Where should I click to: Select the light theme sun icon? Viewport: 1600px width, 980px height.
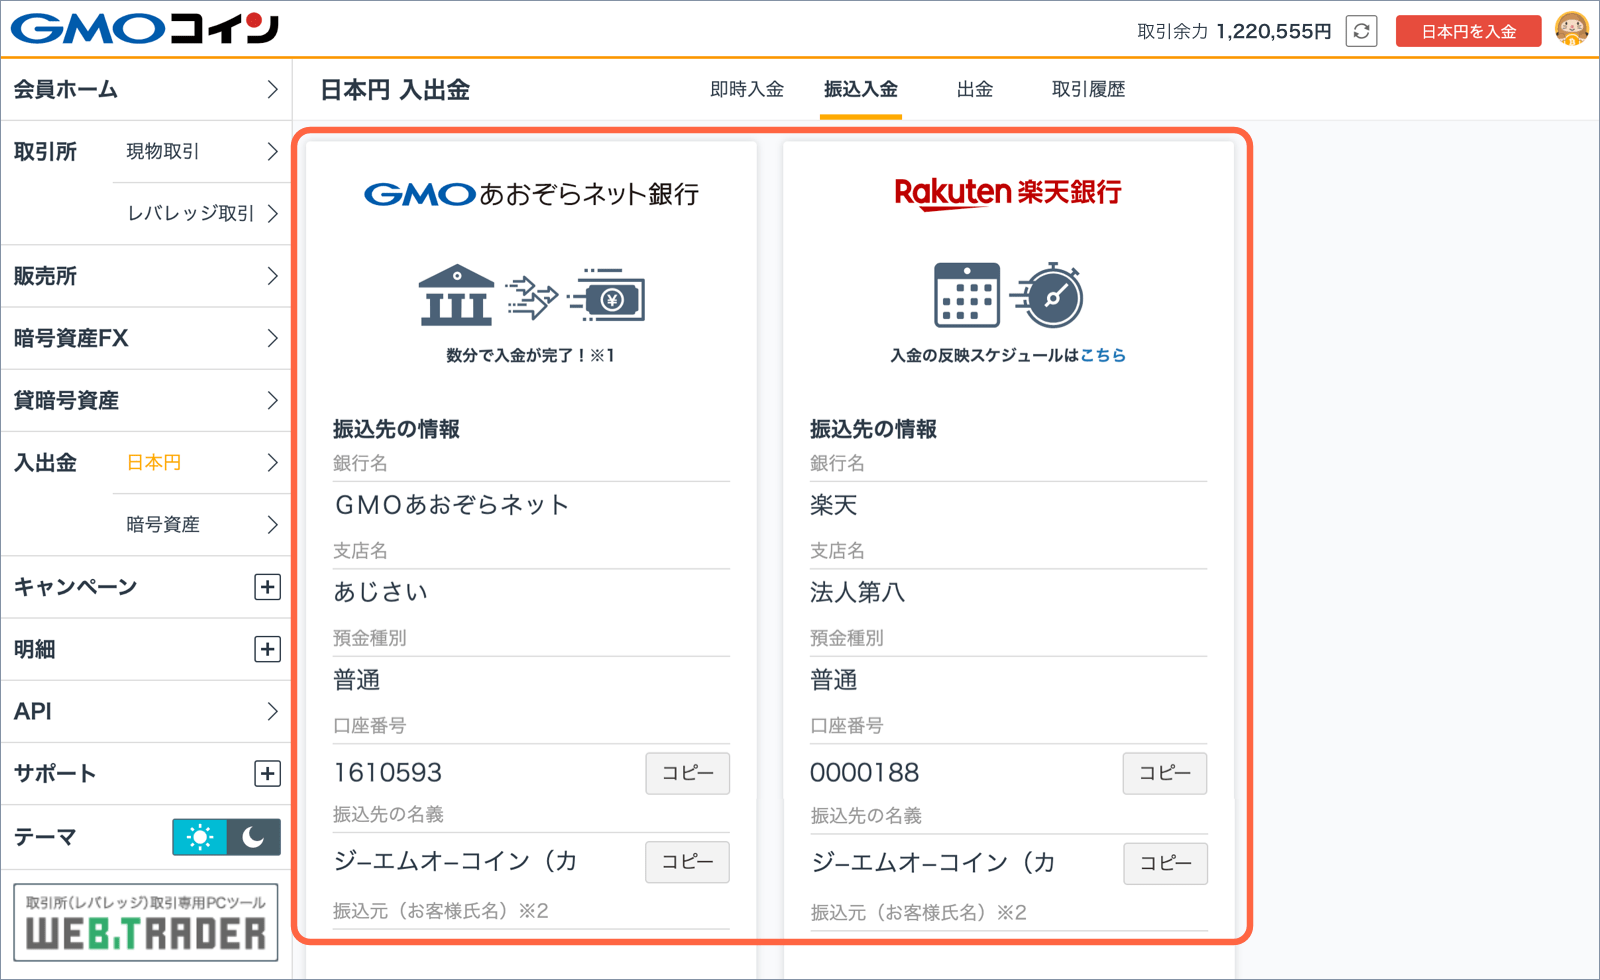pyautogui.click(x=200, y=837)
